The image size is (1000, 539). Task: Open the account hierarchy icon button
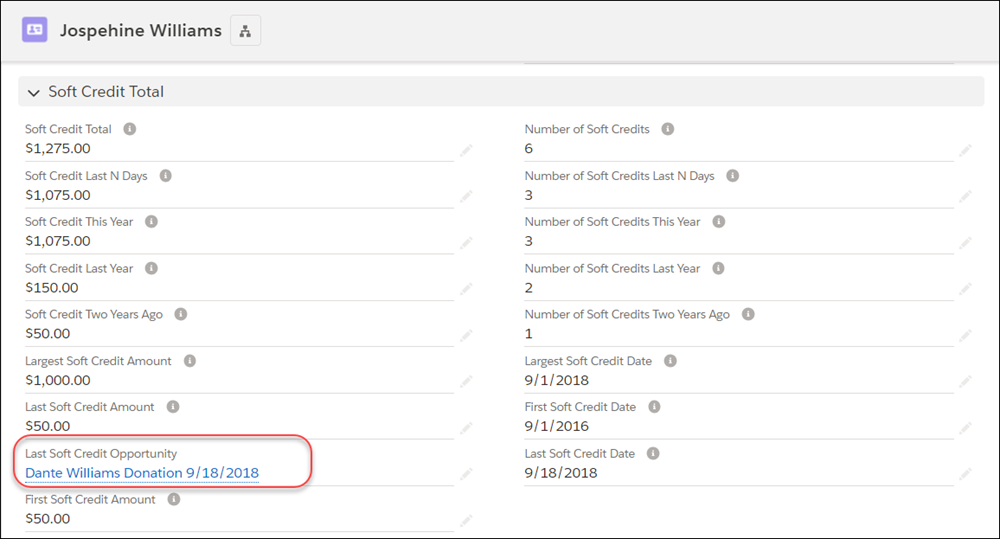coord(245,31)
